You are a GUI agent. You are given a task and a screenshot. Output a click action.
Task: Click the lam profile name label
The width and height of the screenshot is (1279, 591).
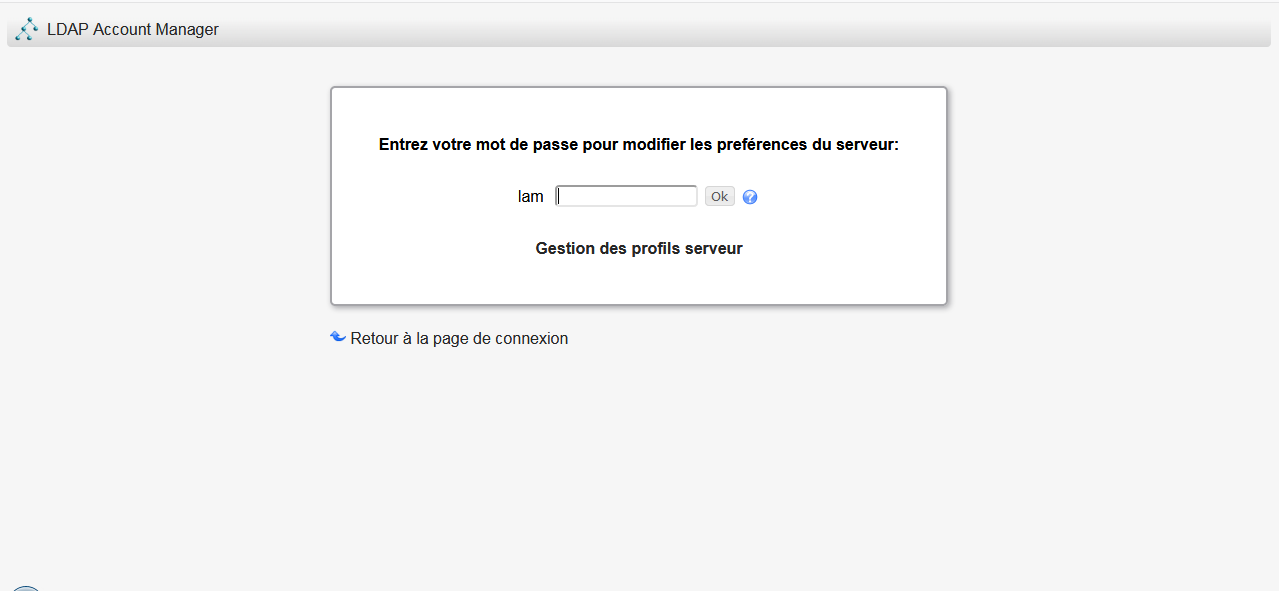click(530, 197)
